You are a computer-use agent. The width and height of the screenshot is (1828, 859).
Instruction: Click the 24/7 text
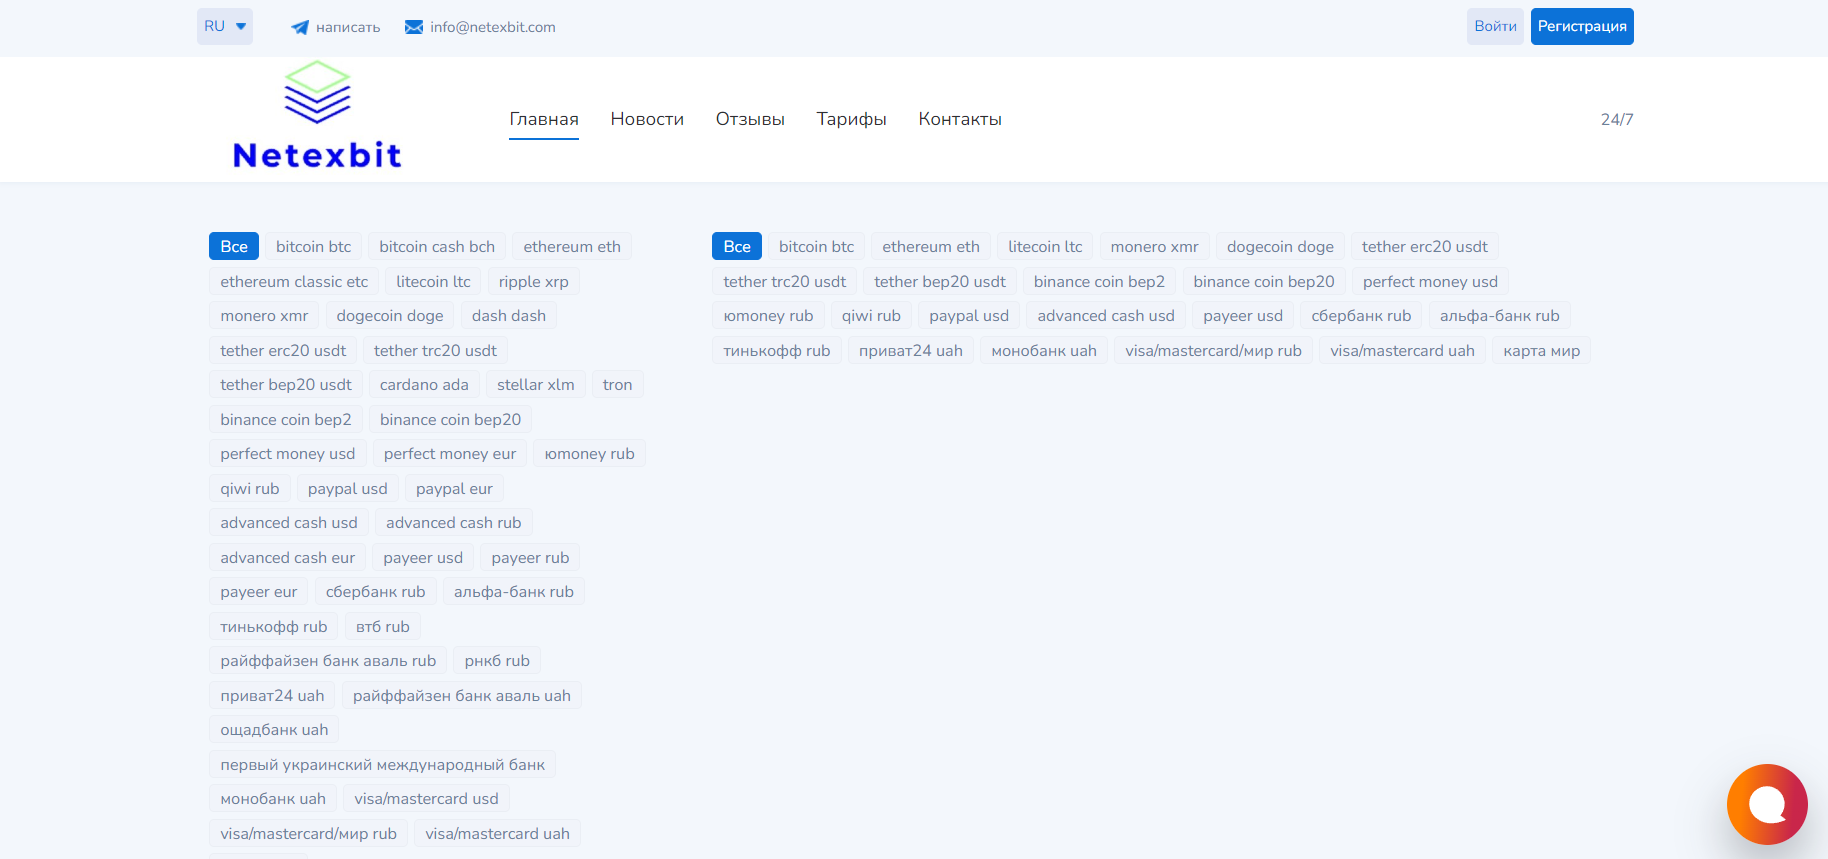(1617, 119)
